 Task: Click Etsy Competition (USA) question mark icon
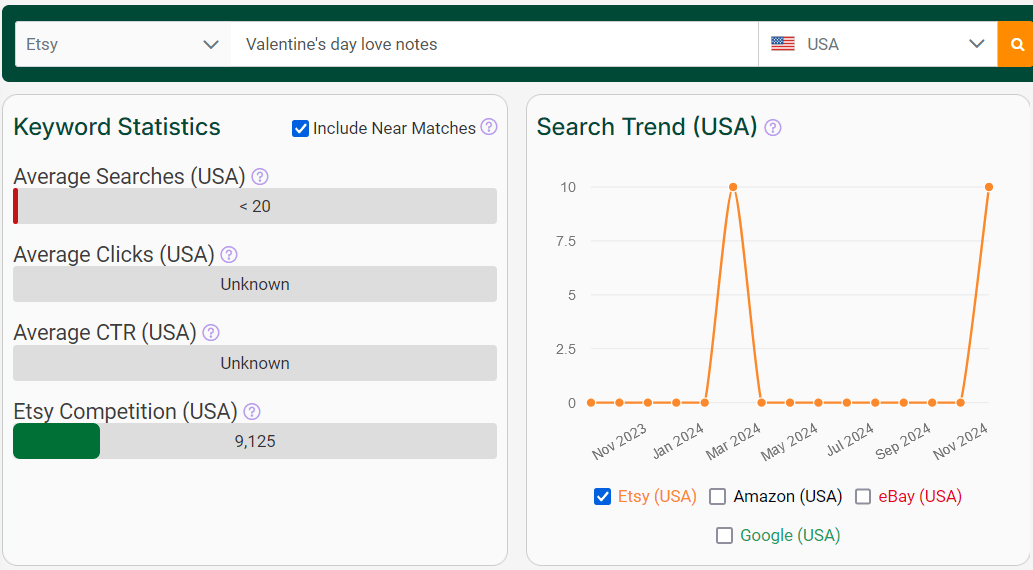tap(252, 412)
